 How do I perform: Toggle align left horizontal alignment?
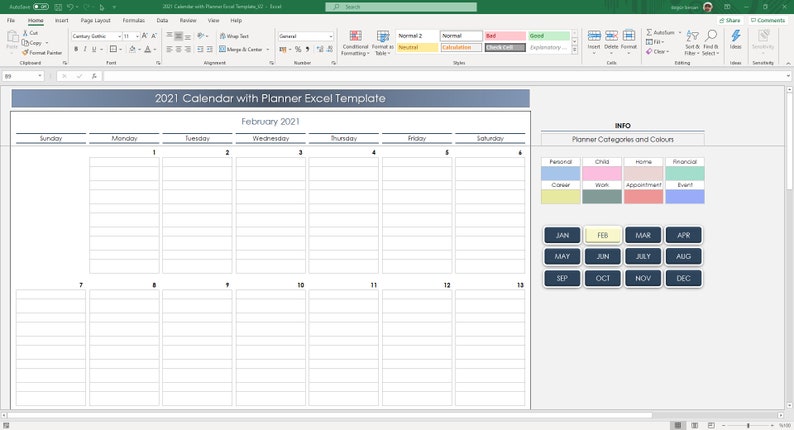click(x=169, y=49)
